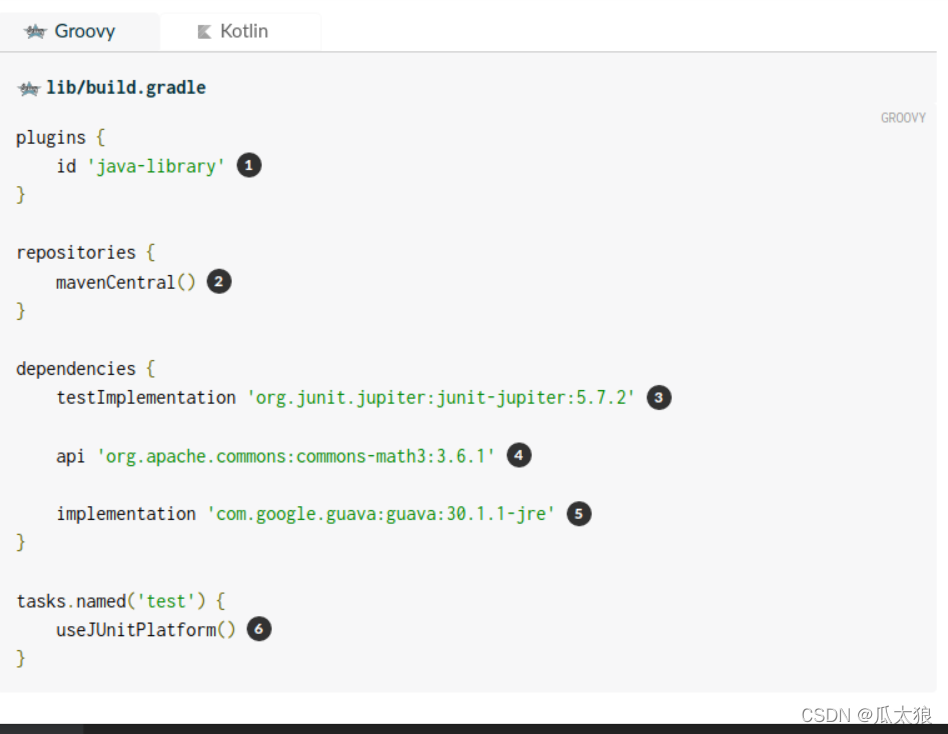Click the testImplementation keyword

[x=146, y=398]
